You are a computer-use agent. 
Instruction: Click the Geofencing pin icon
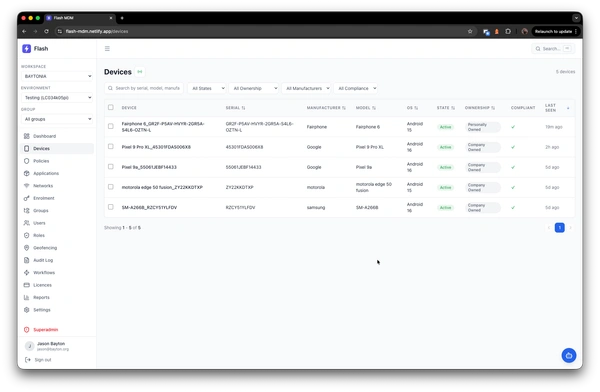pos(26,248)
